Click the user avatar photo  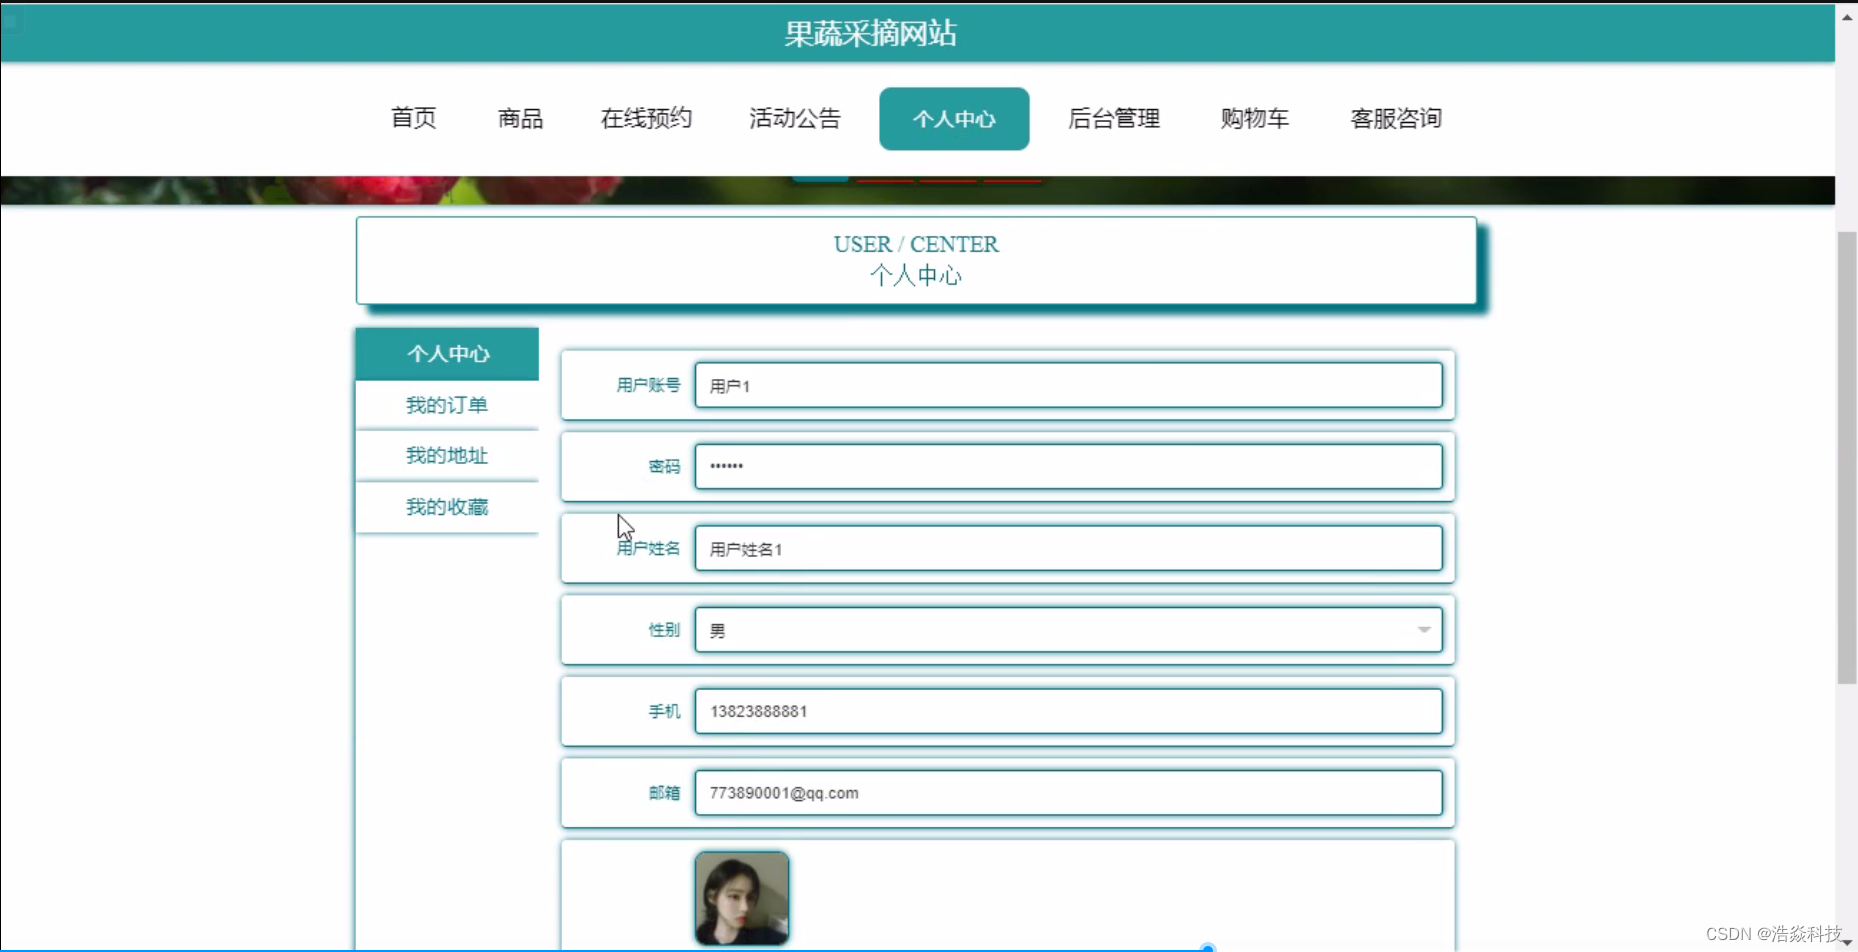(x=741, y=897)
